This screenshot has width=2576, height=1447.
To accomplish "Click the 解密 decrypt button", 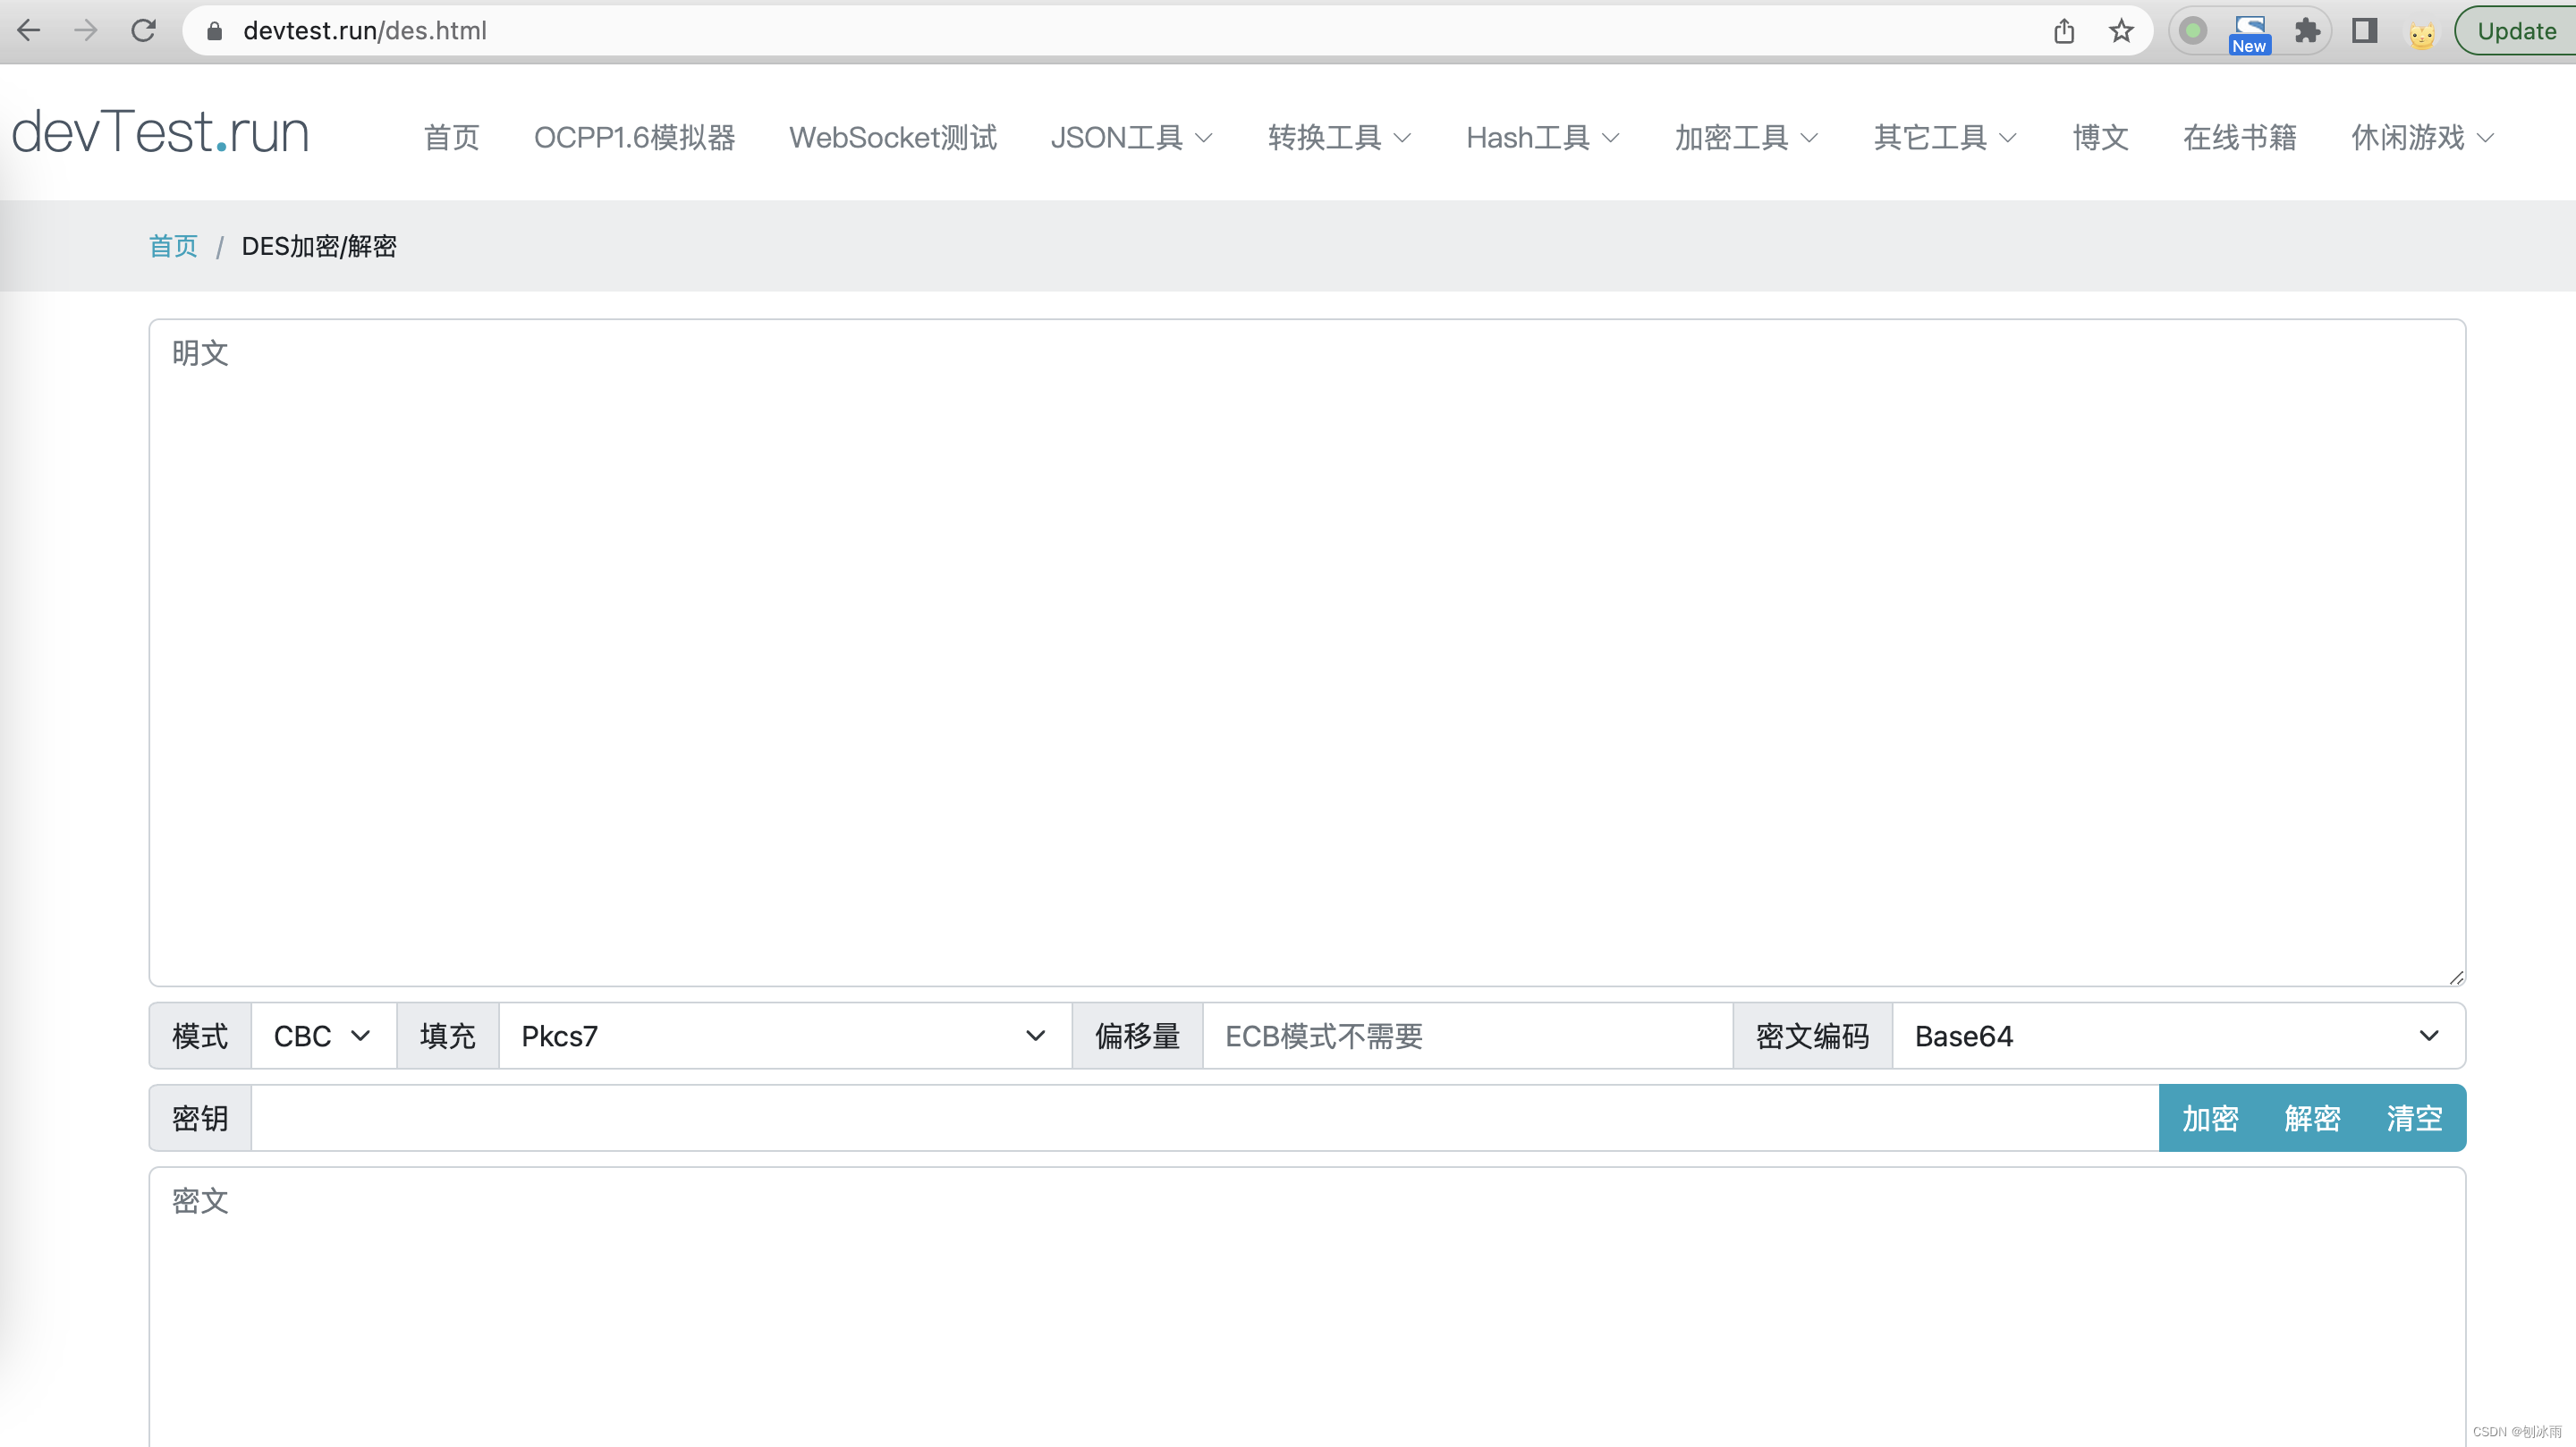I will click(2313, 1118).
